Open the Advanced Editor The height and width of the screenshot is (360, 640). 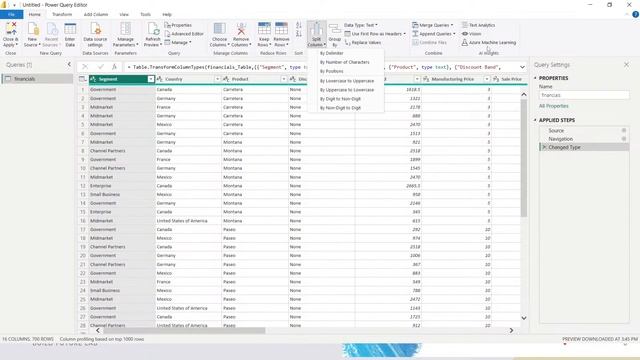[x=184, y=34]
